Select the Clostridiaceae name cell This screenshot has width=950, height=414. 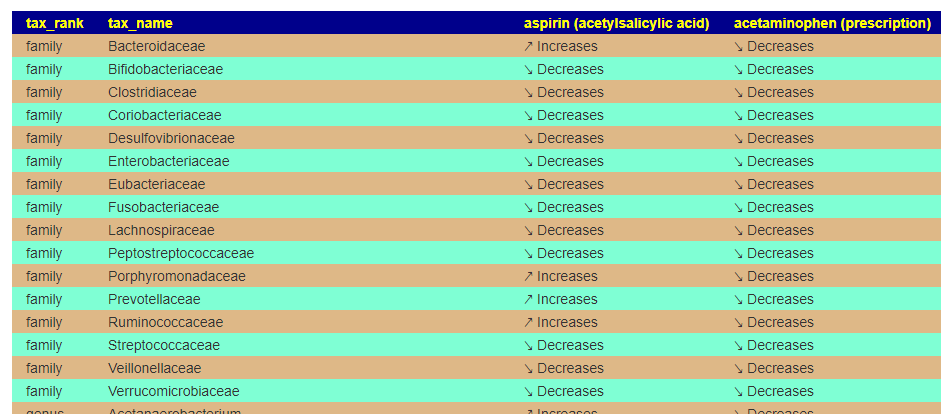coord(152,92)
